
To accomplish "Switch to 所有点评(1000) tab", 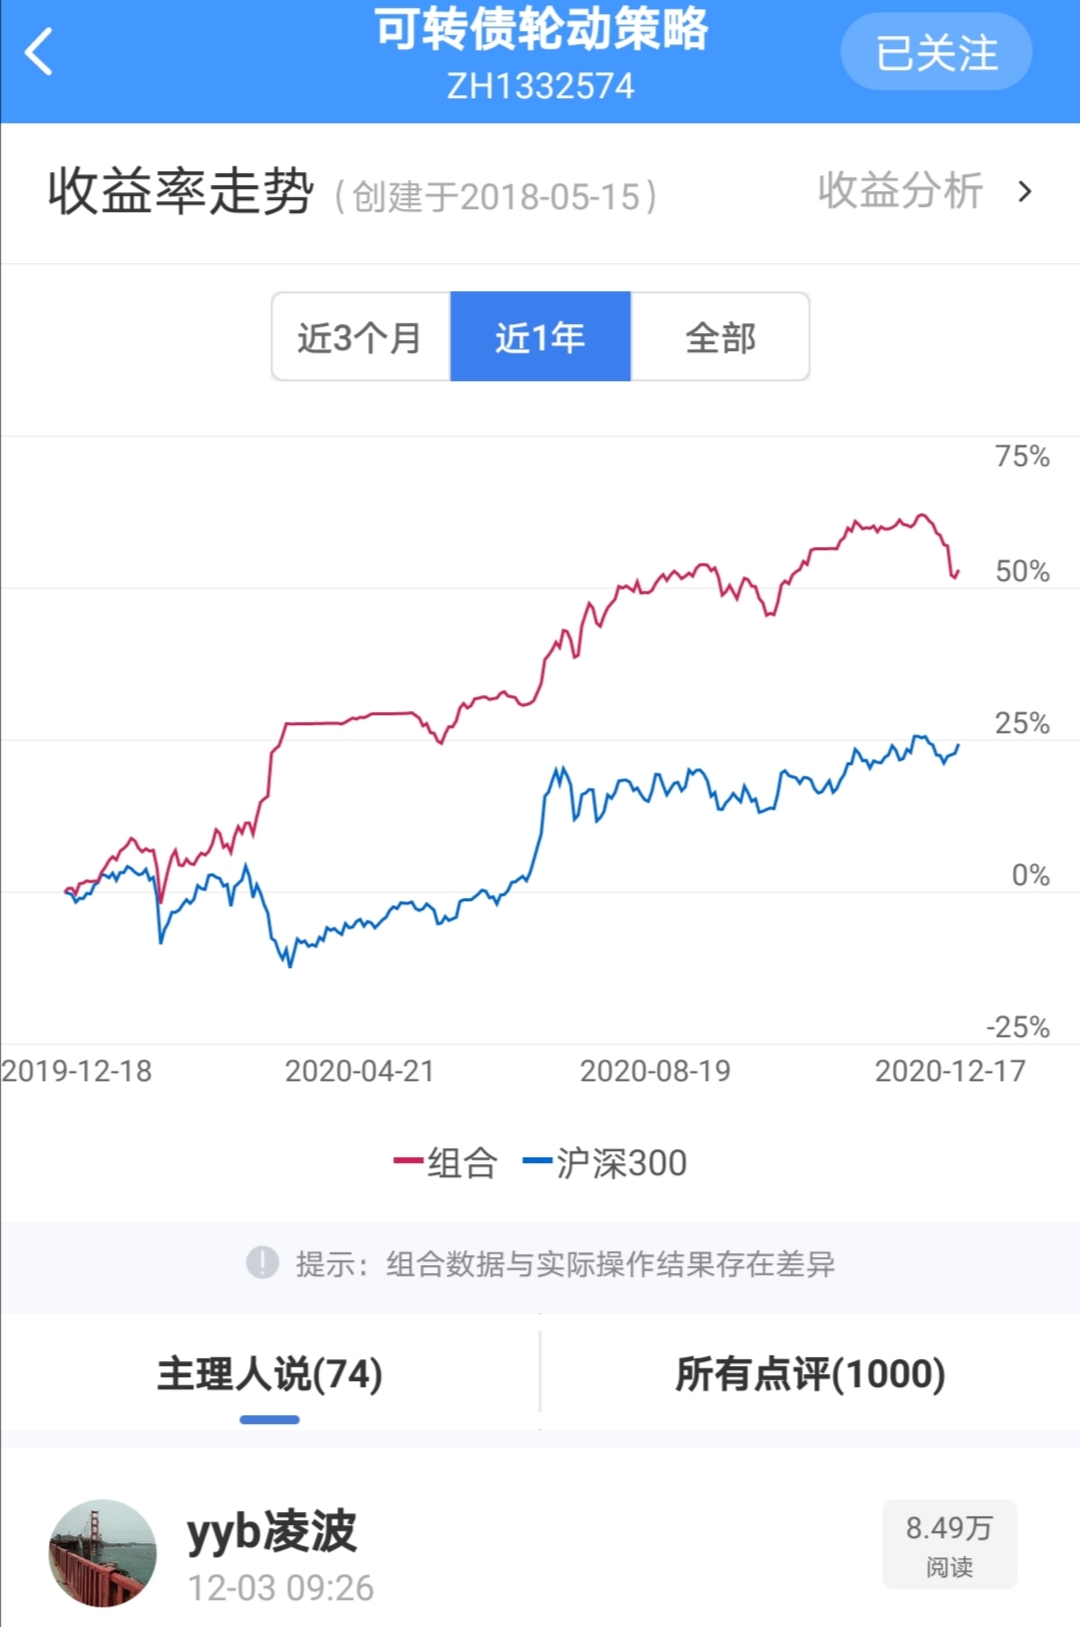I will coord(810,1374).
